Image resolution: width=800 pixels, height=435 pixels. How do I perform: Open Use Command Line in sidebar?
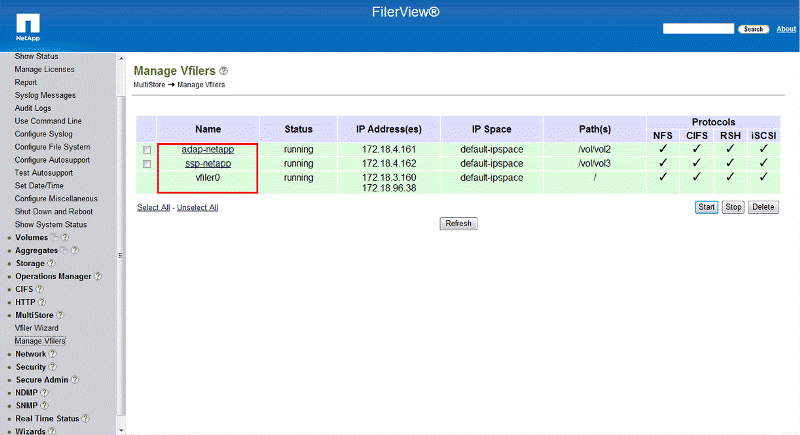48,121
